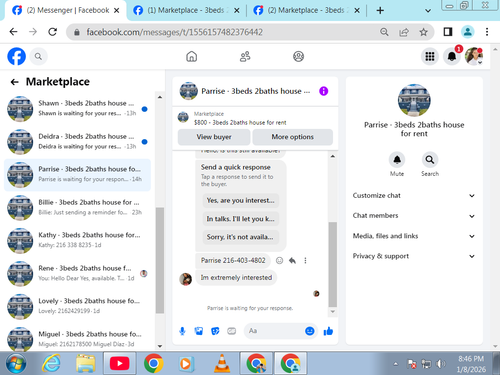This screenshot has height=375, width=500.
Task: Click the conversation list scrollbar thumb
Action: tap(160, 260)
